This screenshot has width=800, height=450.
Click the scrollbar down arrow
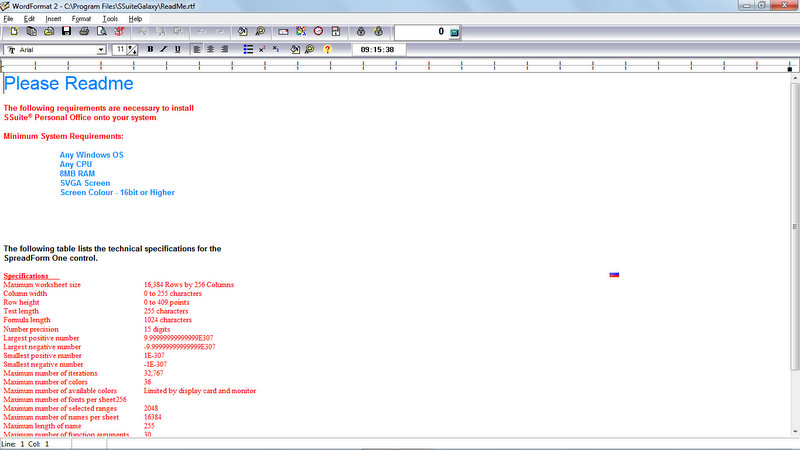click(x=795, y=433)
